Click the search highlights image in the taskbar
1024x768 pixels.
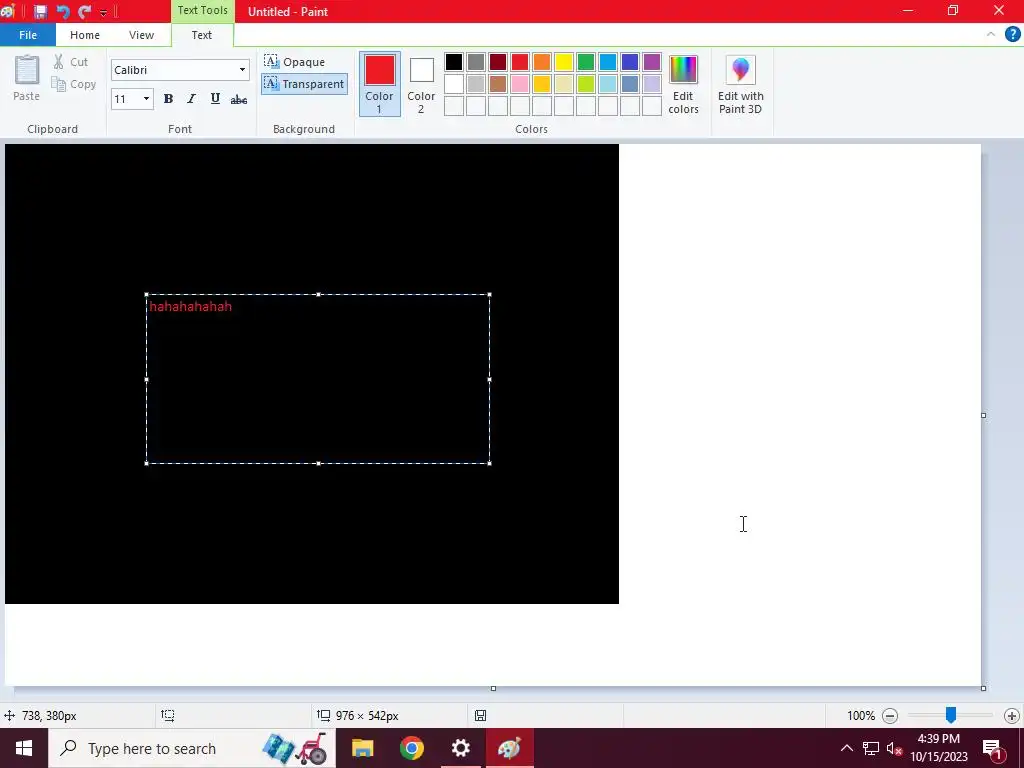[x=295, y=748]
